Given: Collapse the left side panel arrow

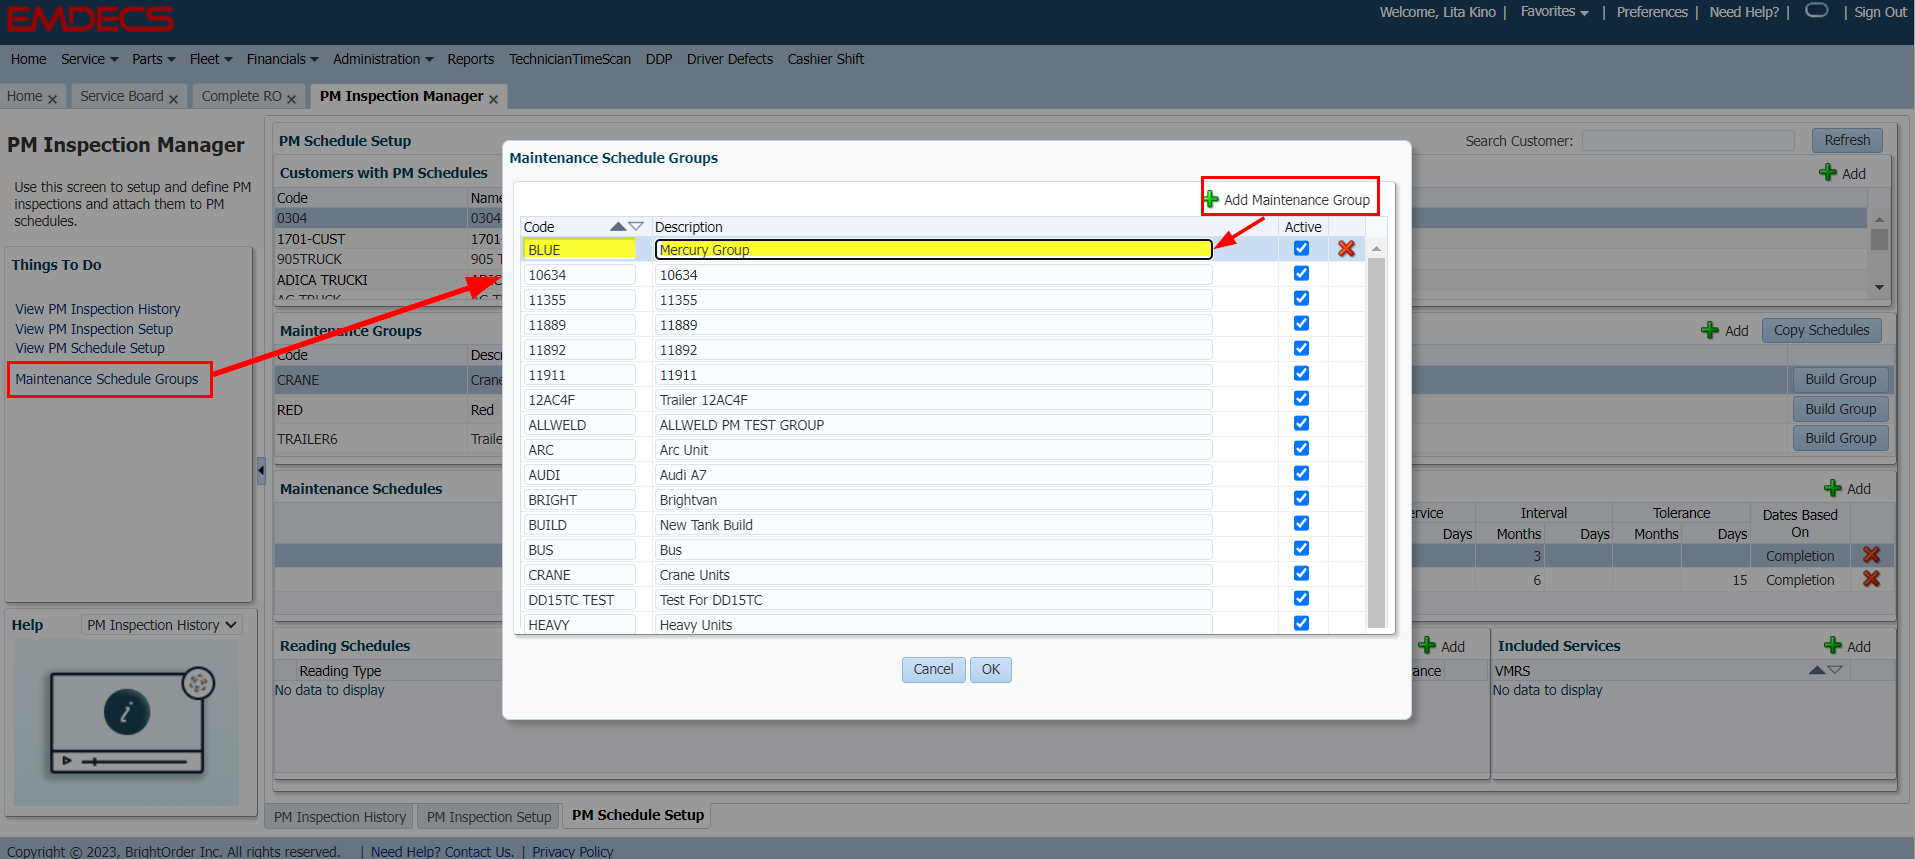Looking at the screenshot, I should point(261,469).
